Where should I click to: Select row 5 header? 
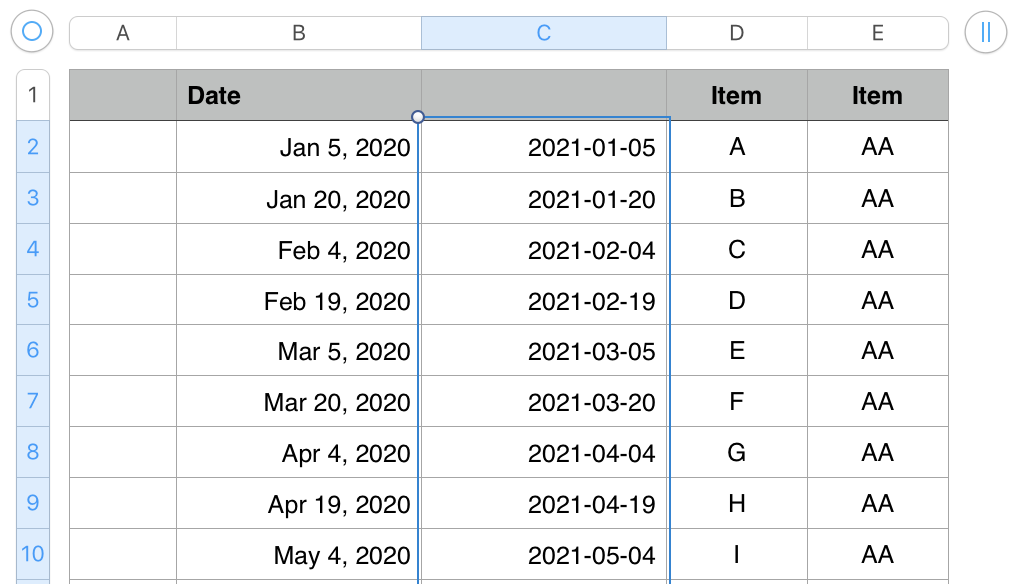click(33, 300)
